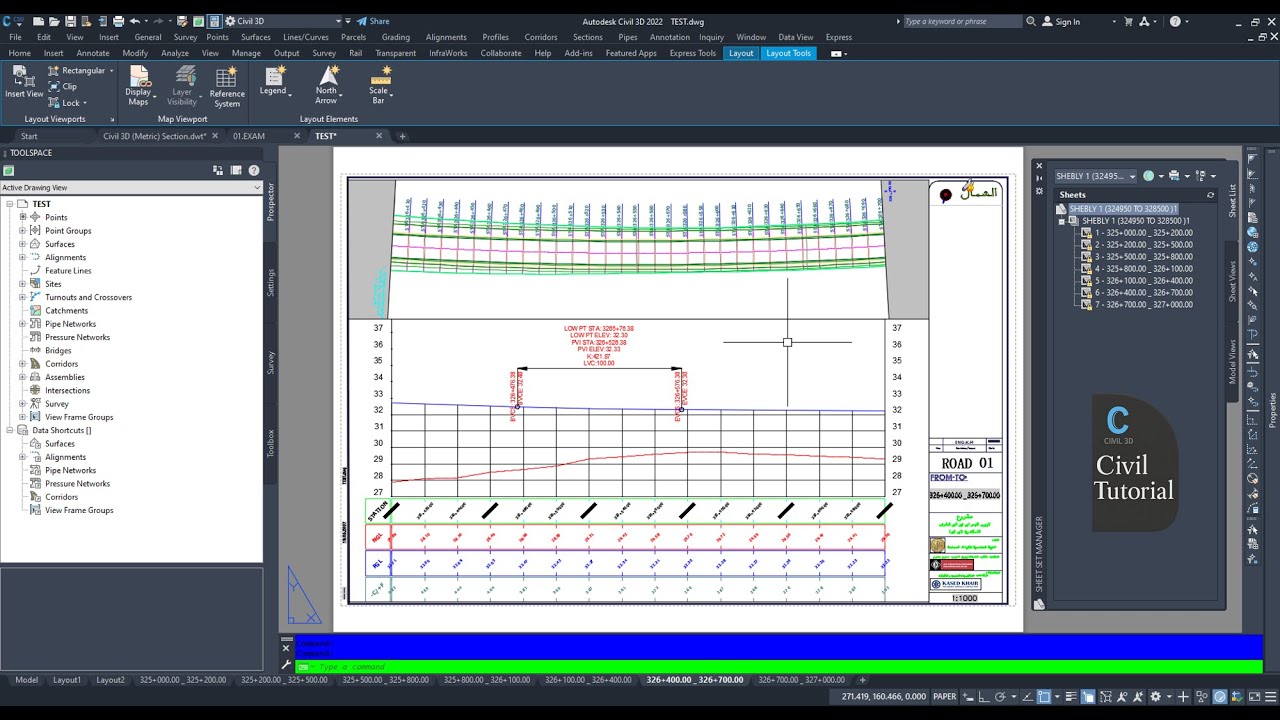
Task: Select sheet 3 - 325+500.00 _ 325+800.00
Action: 1143,257
